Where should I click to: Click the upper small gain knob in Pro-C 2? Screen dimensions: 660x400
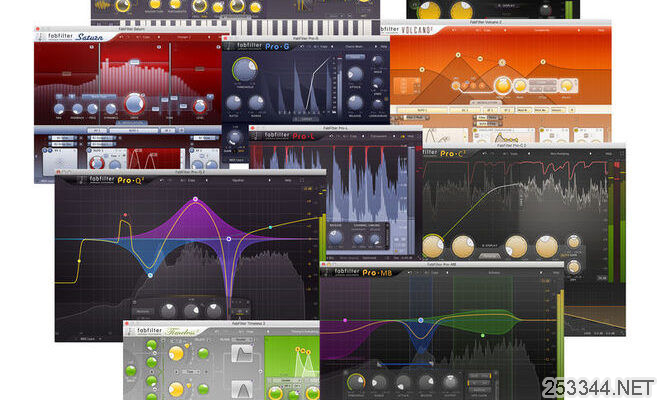(574, 242)
